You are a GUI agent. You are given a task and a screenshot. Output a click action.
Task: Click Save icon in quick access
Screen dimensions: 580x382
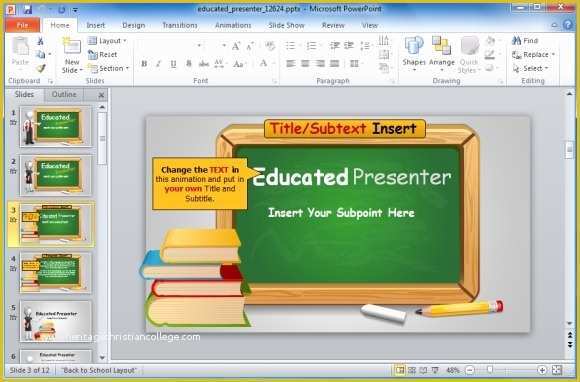(28, 10)
